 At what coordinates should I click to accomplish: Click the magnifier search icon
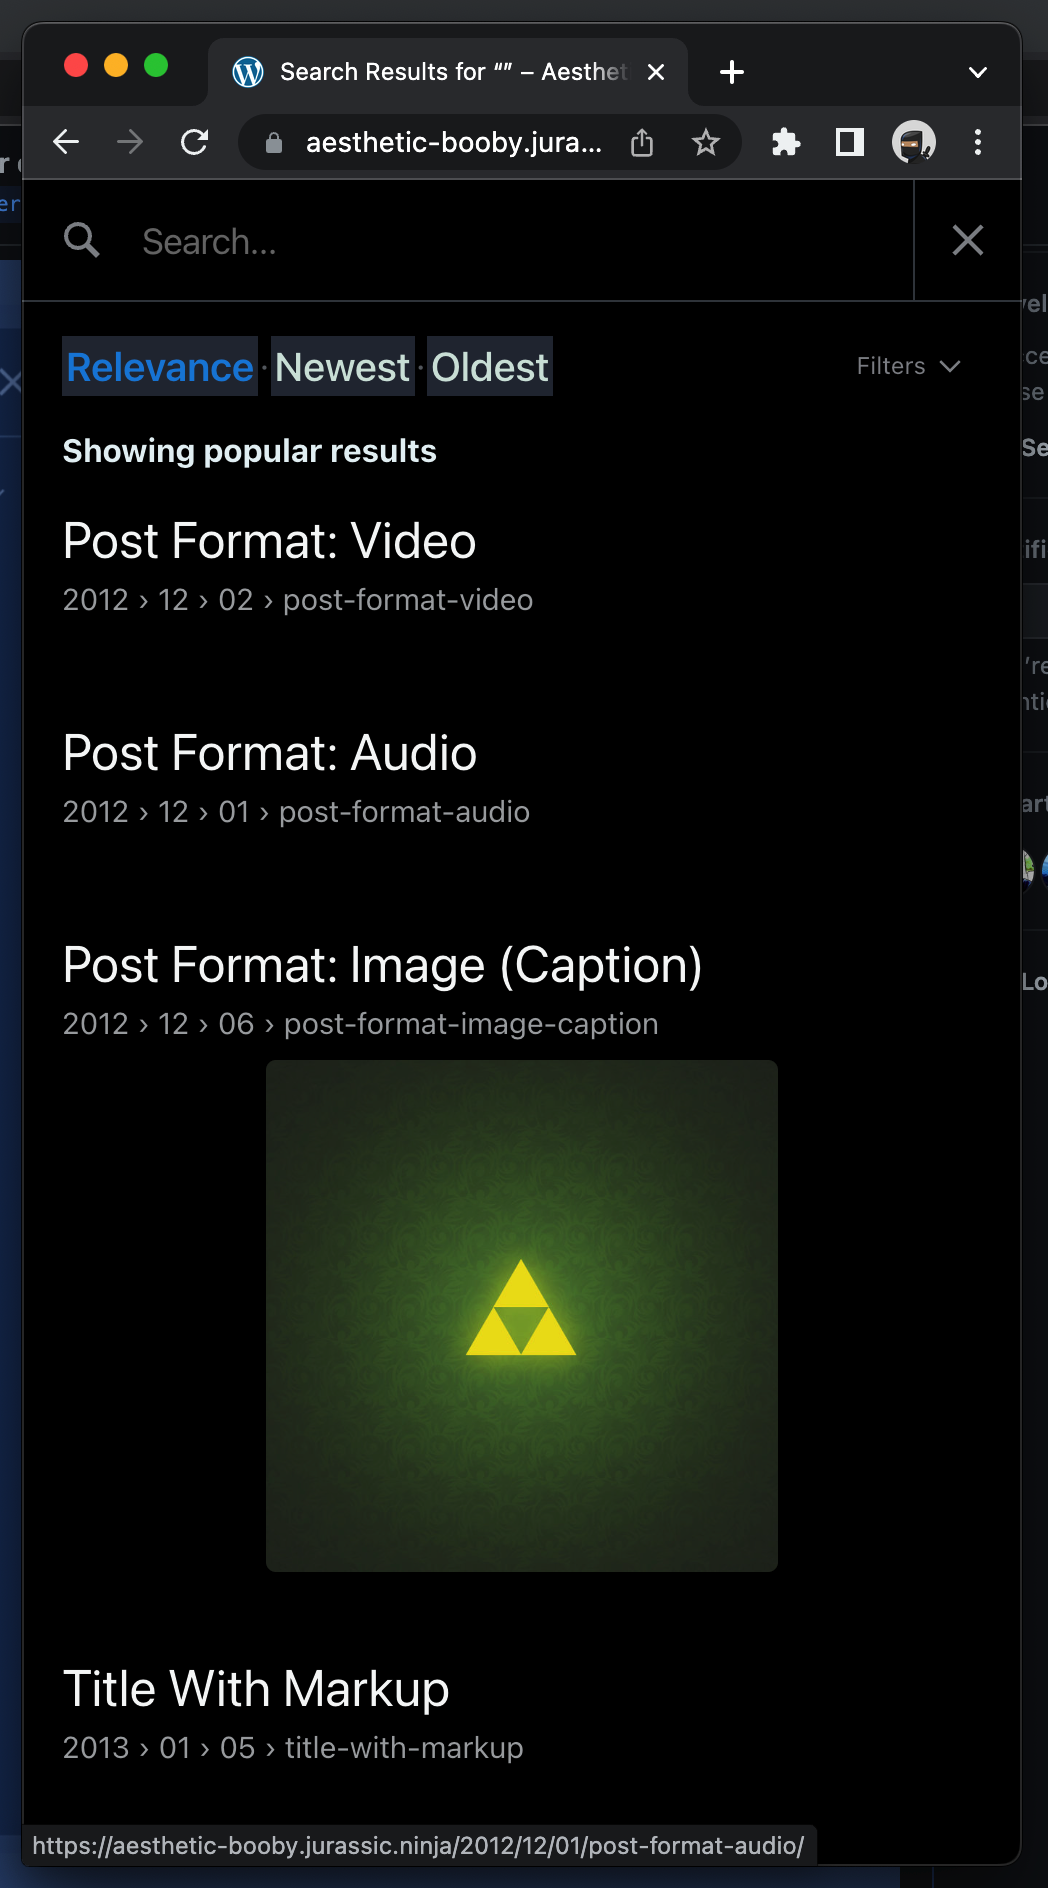coord(82,240)
